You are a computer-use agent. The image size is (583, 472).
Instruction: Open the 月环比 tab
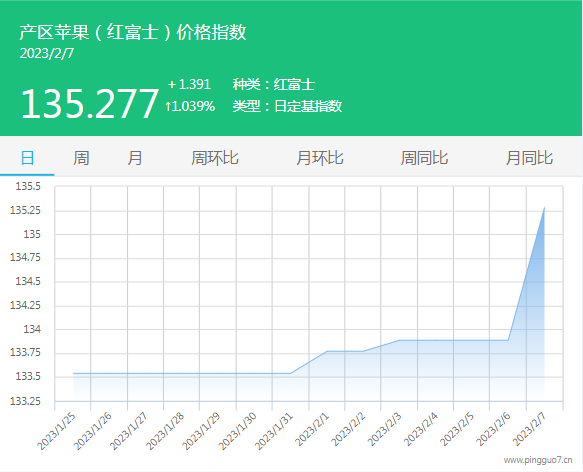pyautogui.click(x=319, y=158)
